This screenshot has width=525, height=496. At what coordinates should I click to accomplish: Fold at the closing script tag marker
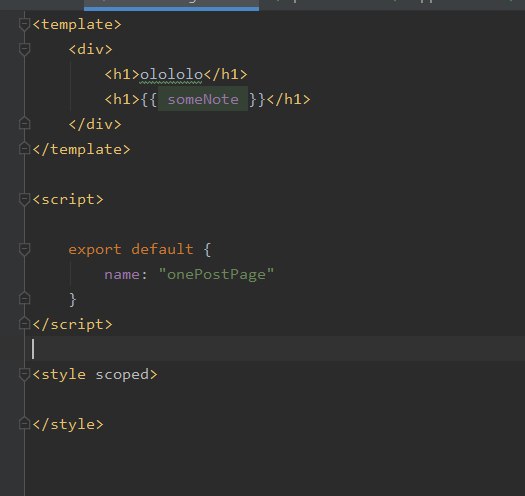(x=24, y=324)
